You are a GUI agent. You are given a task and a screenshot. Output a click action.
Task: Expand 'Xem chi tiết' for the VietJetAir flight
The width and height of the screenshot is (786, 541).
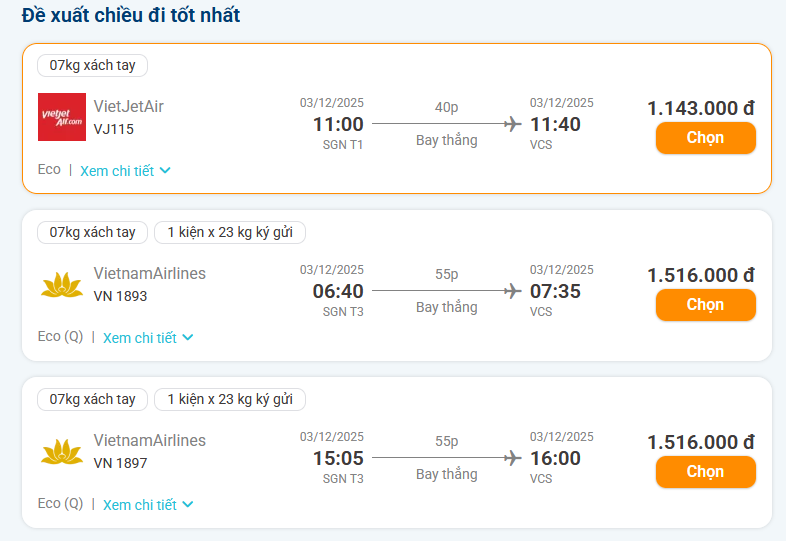coord(126,171)
